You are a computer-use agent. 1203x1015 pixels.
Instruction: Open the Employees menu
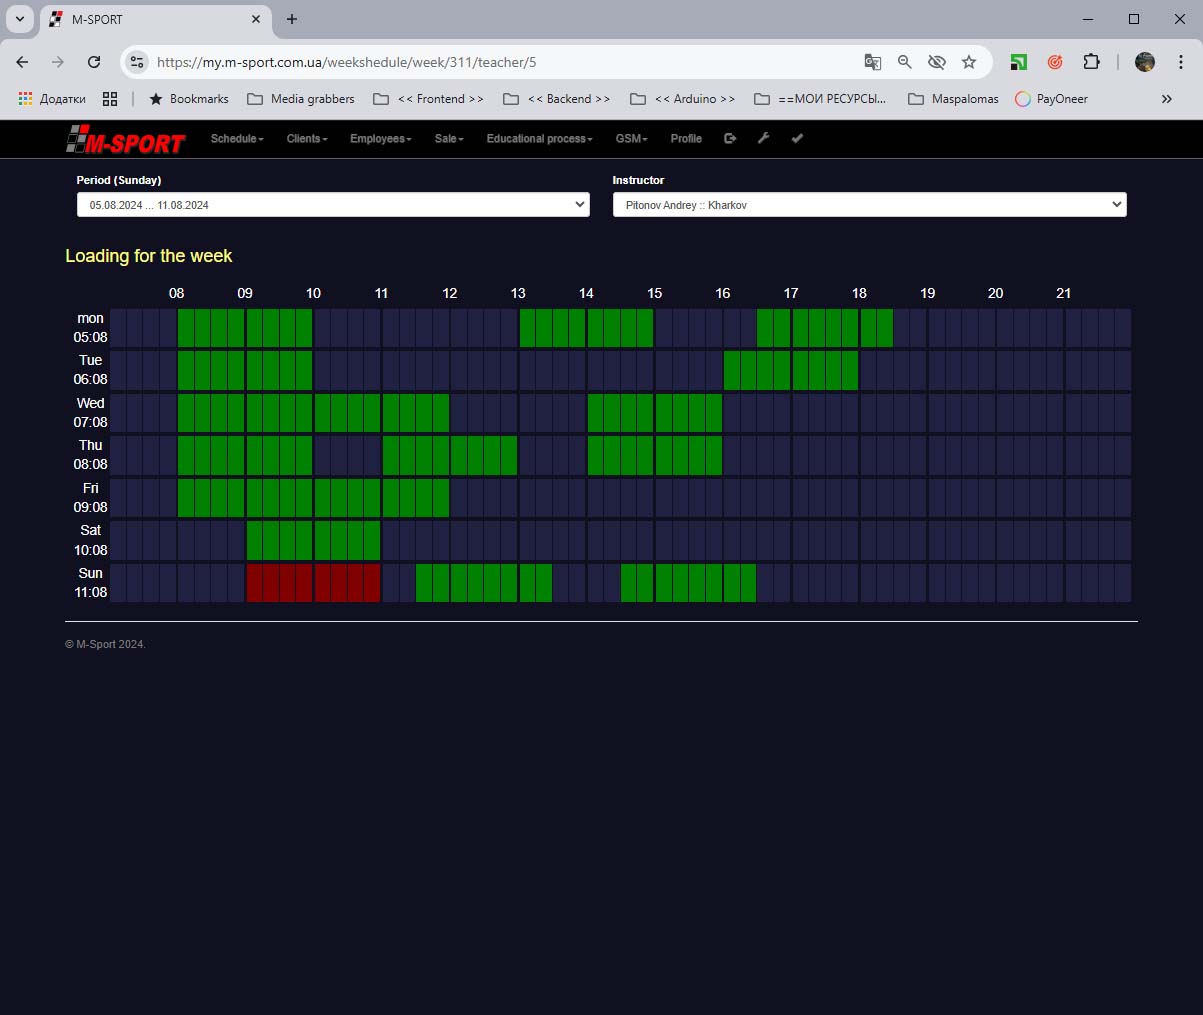click(380, 139)
